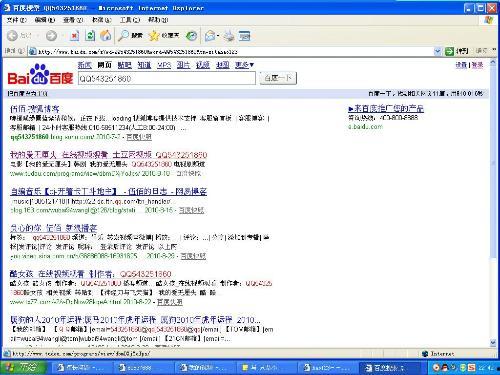Click the Print toolbar icon
Screen dimensions: 500x375
[229, 35]
